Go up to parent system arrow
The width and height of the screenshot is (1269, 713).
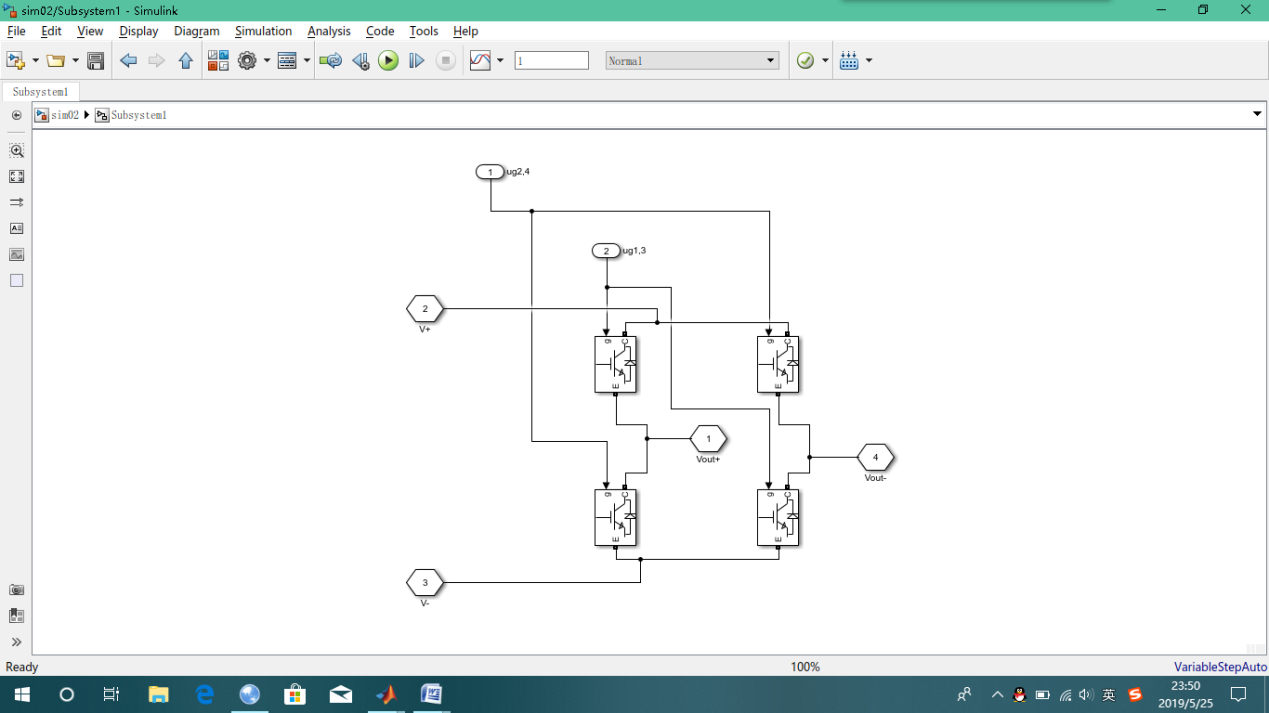pos(185,61)
